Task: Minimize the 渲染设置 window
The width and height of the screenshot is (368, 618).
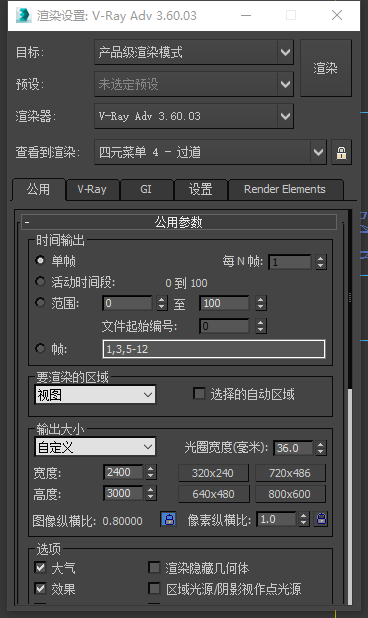Action: pos(246,15)
